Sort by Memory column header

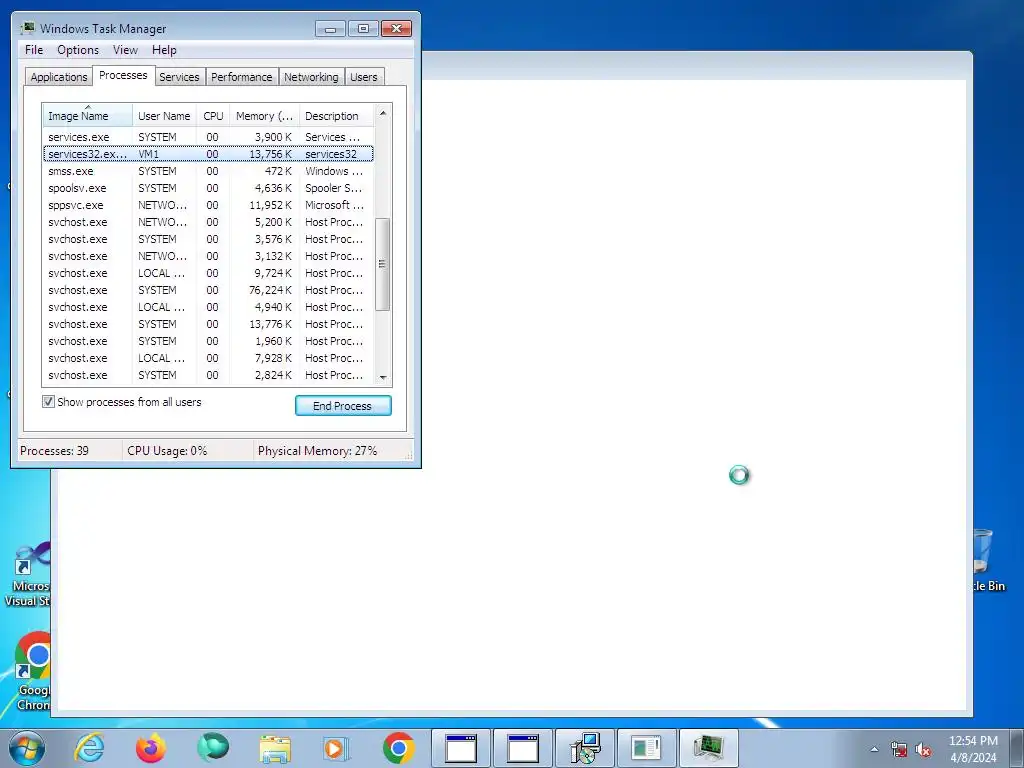[x=264, y=116]
